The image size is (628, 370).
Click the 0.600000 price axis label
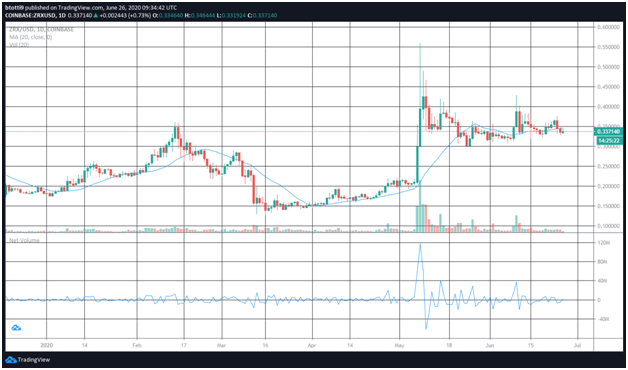click(x=607, y=27)
